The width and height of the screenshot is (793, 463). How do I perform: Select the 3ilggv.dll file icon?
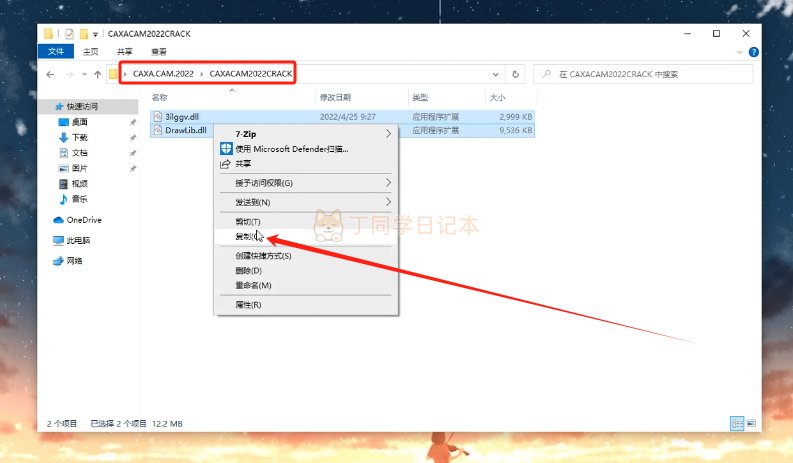pos(158,117)
